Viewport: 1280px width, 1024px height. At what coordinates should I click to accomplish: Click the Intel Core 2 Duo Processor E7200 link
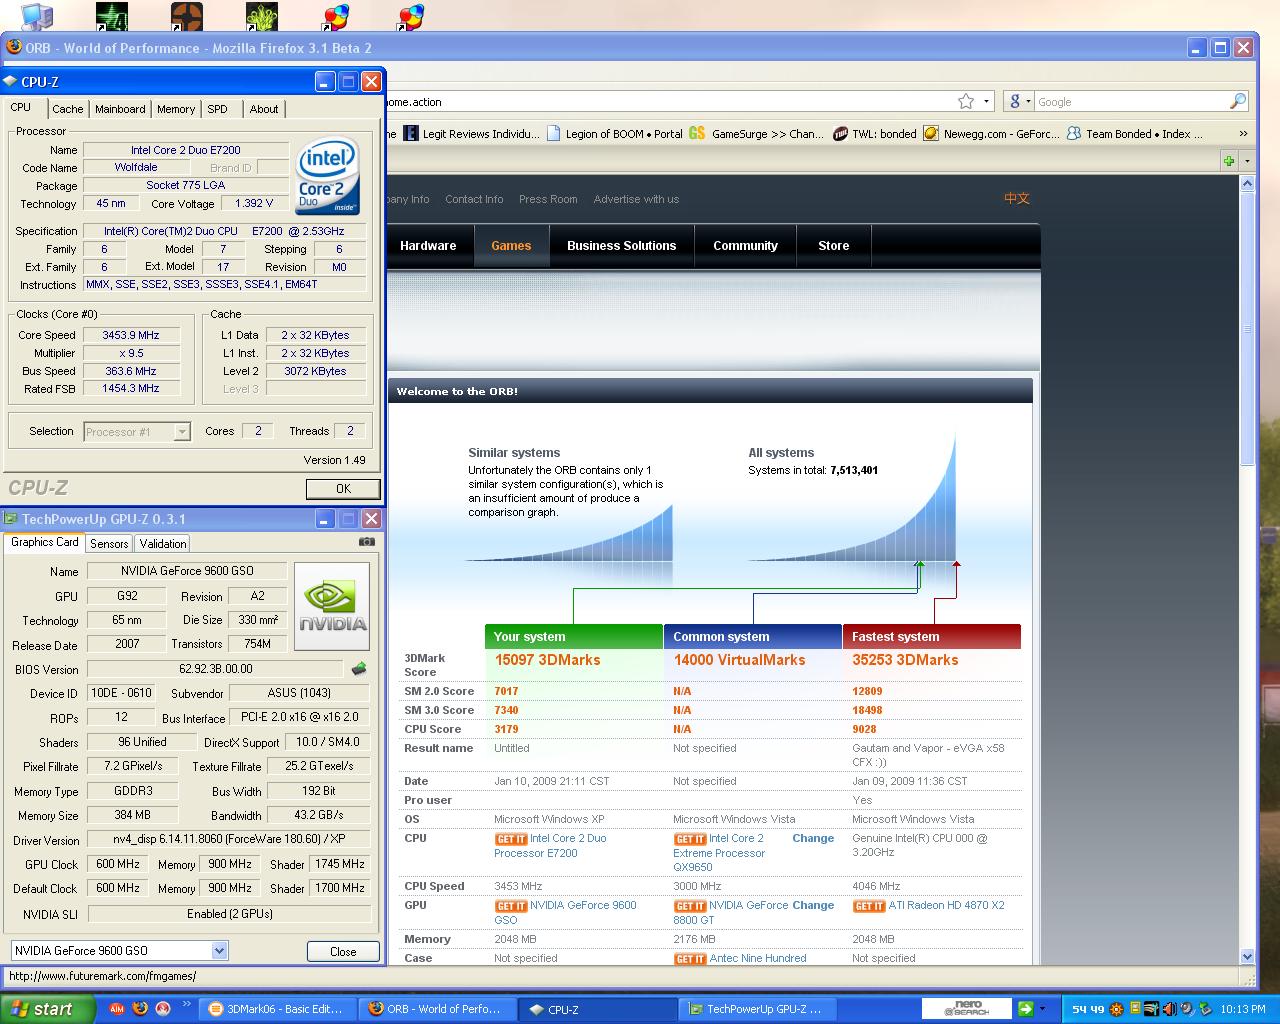550,846
